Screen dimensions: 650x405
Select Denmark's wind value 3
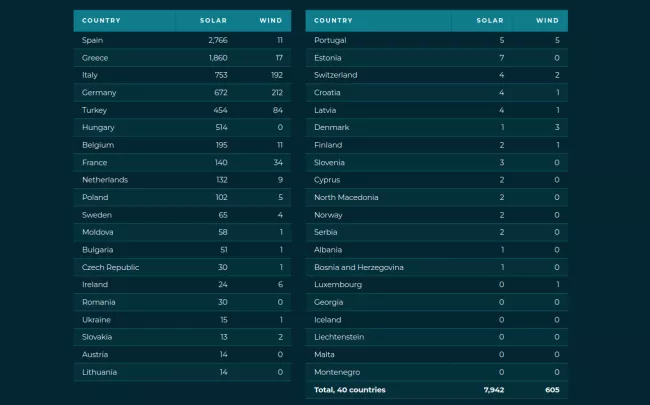point(557,127)
